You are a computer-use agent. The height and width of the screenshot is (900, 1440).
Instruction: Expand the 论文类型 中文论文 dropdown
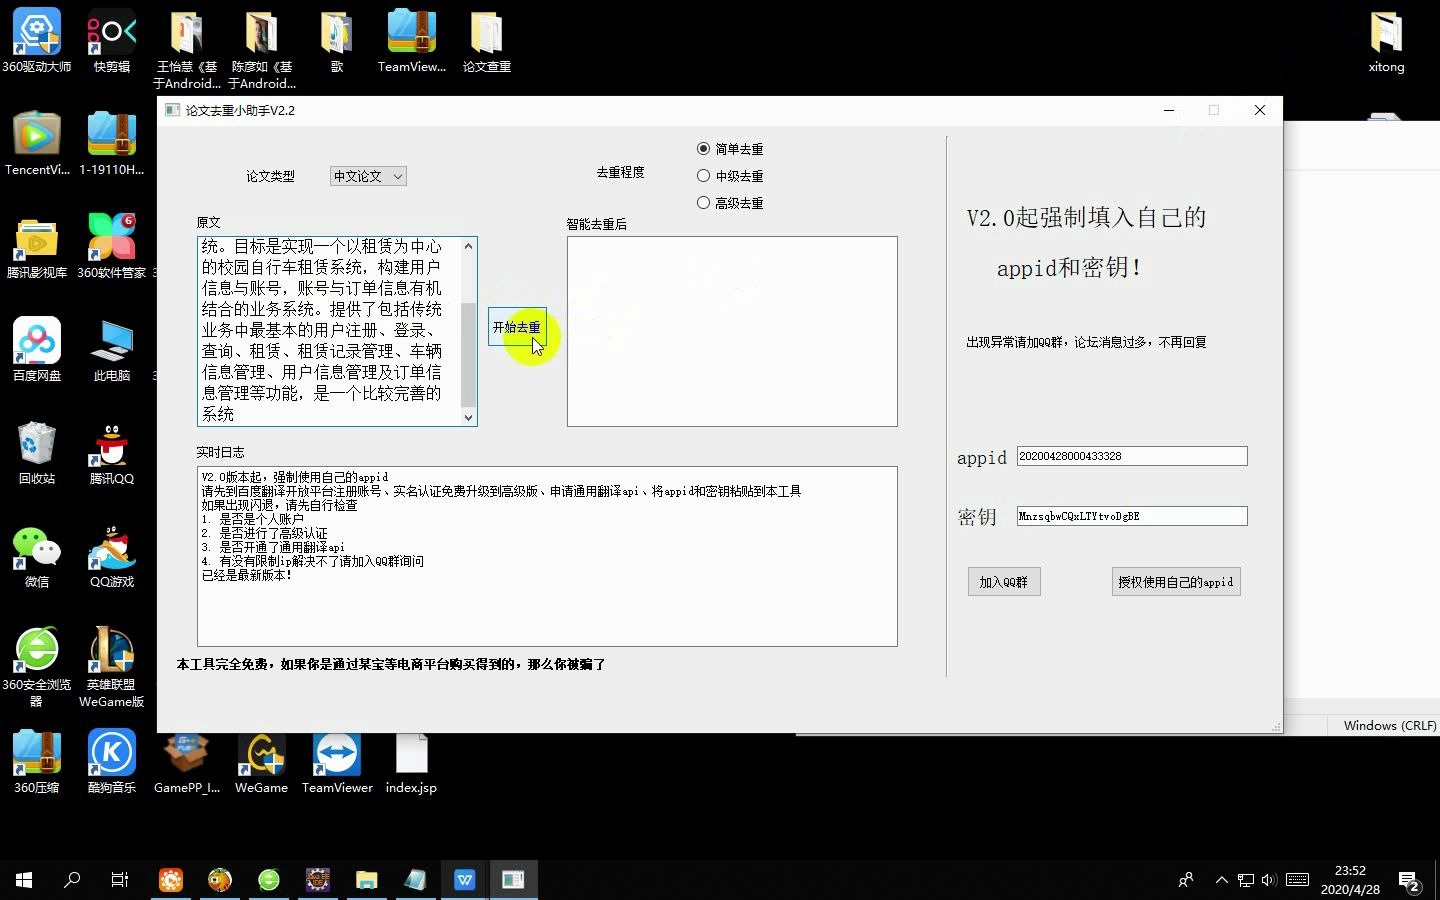pyautogui.click(x=368, y=176)
